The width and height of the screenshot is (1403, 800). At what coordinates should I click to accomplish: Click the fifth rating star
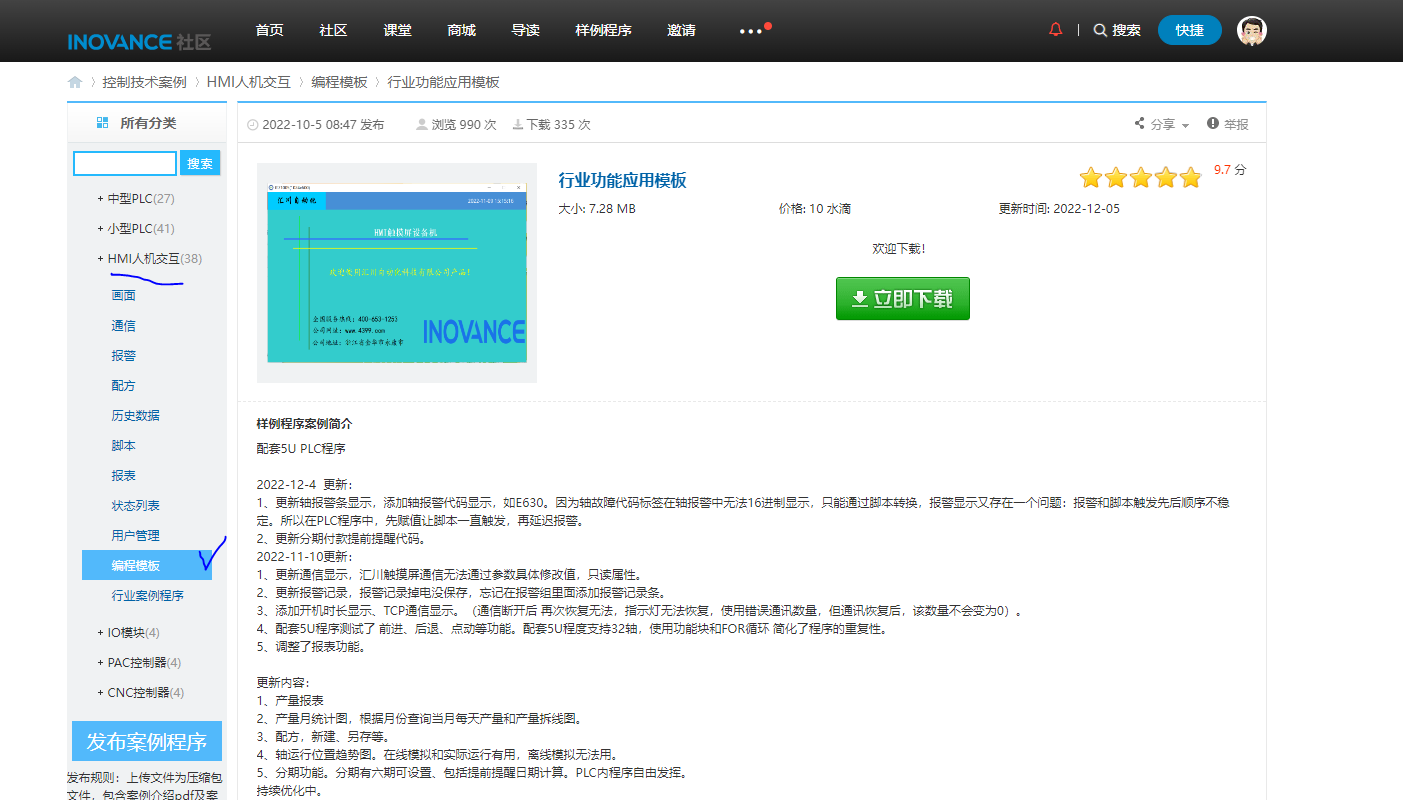[1190, 178]
